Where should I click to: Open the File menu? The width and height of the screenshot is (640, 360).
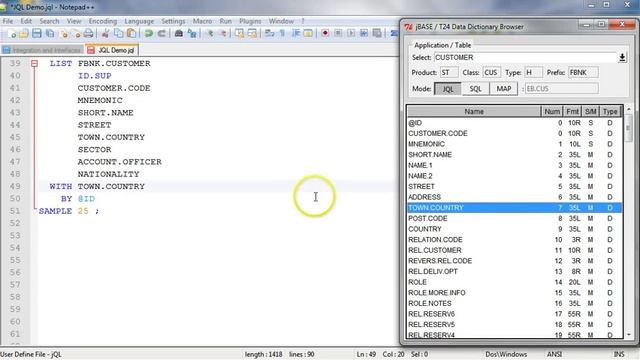pyautogui.click(x=8, y=21)
